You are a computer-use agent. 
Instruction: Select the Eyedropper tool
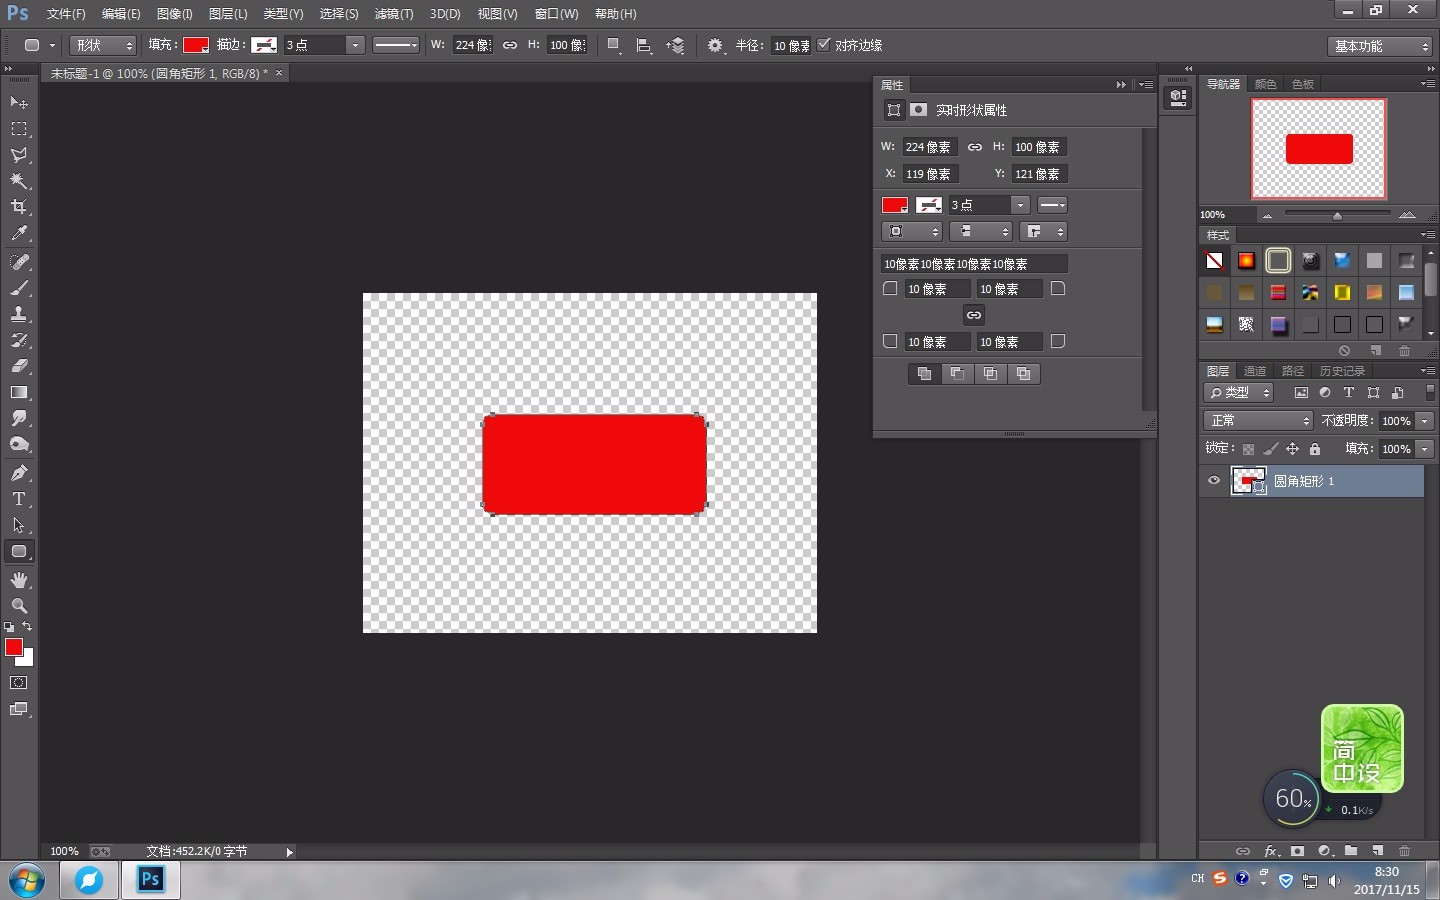pyautogui.click(x=19, y=233)
